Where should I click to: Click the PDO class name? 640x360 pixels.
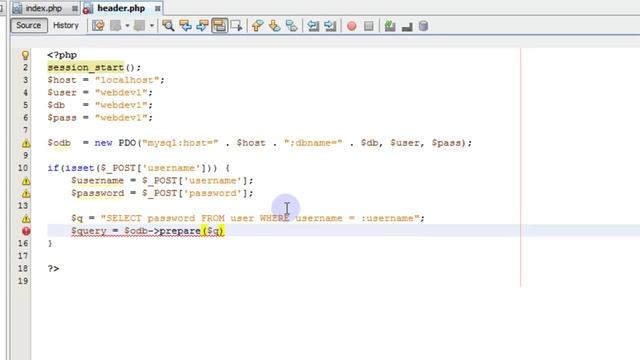pos(127,143)
